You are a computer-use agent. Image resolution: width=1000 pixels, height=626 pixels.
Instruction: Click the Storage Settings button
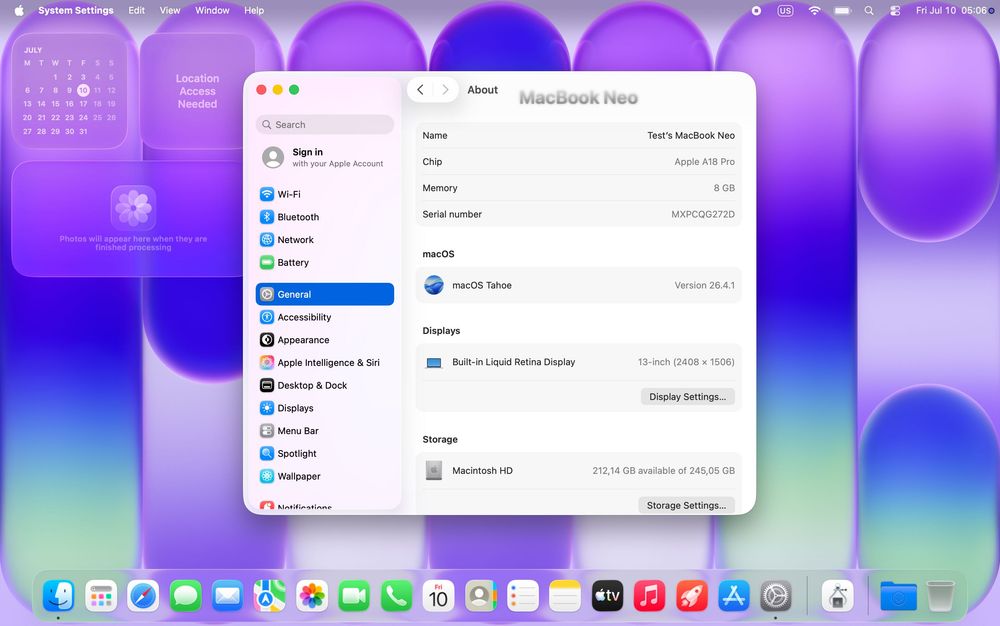pos(686,506)
